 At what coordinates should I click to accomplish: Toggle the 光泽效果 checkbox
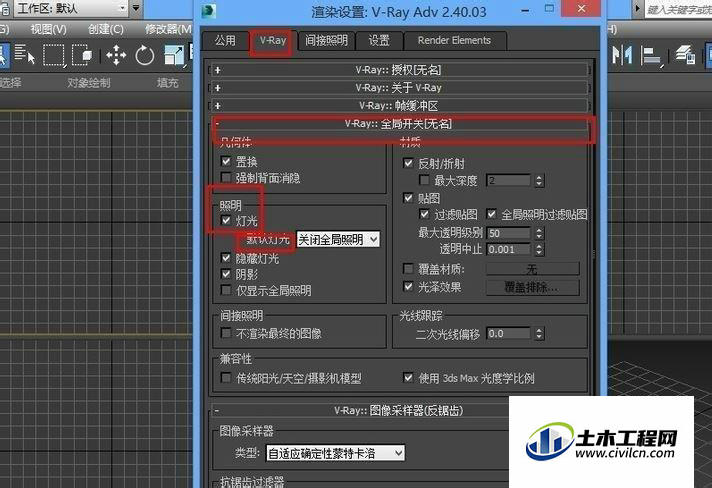click(408, 286)
